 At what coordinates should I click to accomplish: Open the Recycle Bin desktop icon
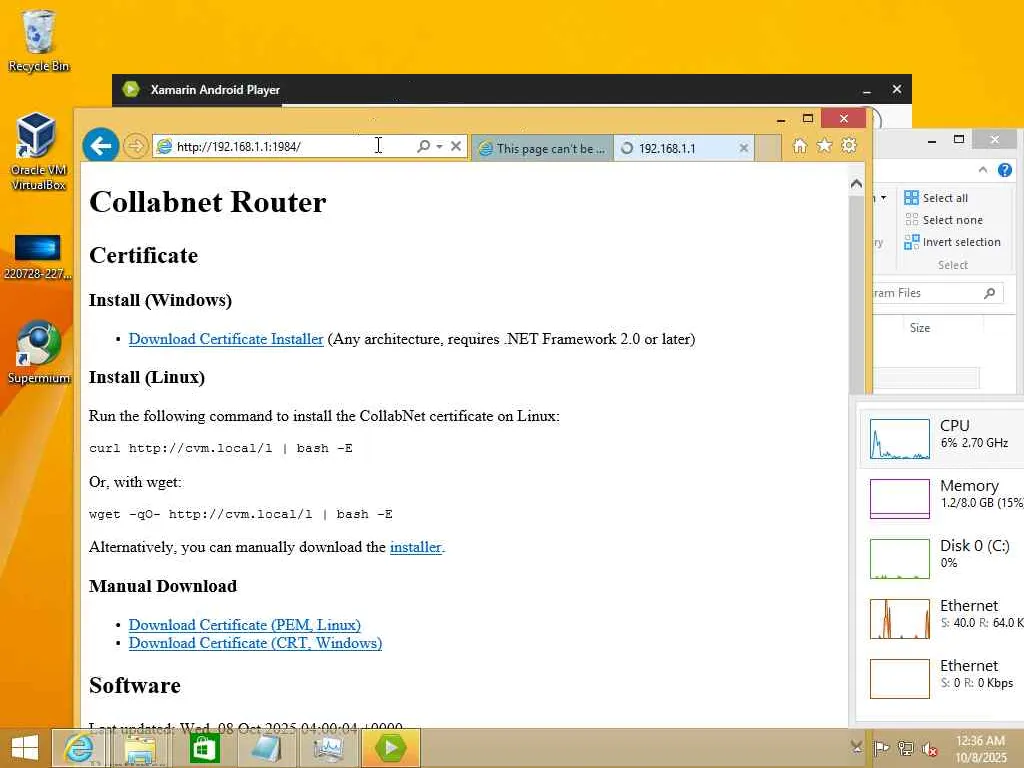click(38, 40)
